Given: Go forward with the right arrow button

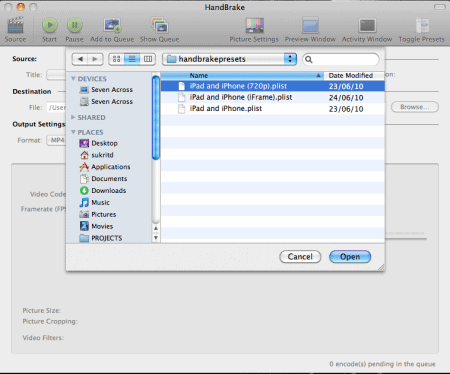Looking at the screenshot, I should 95,59.
